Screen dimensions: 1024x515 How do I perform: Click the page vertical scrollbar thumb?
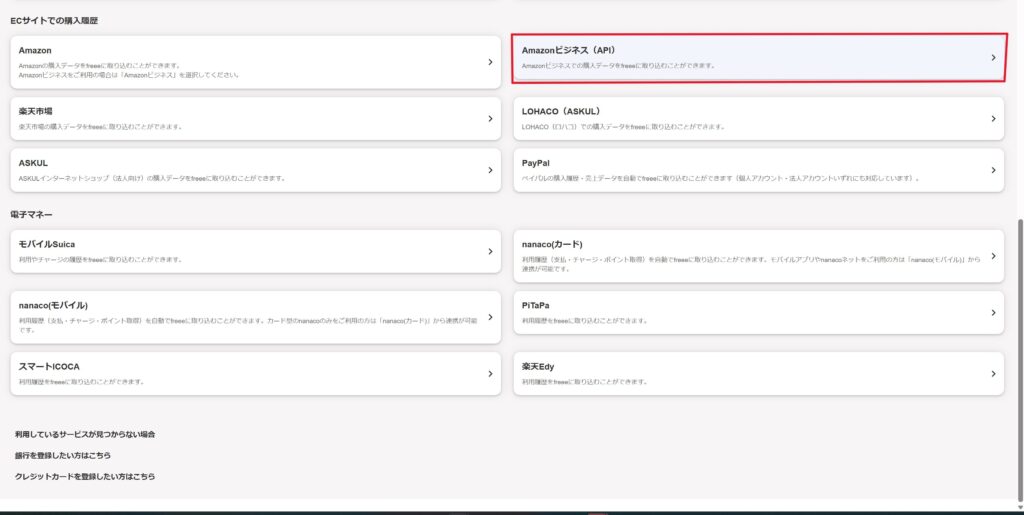tap(1020, 360)
